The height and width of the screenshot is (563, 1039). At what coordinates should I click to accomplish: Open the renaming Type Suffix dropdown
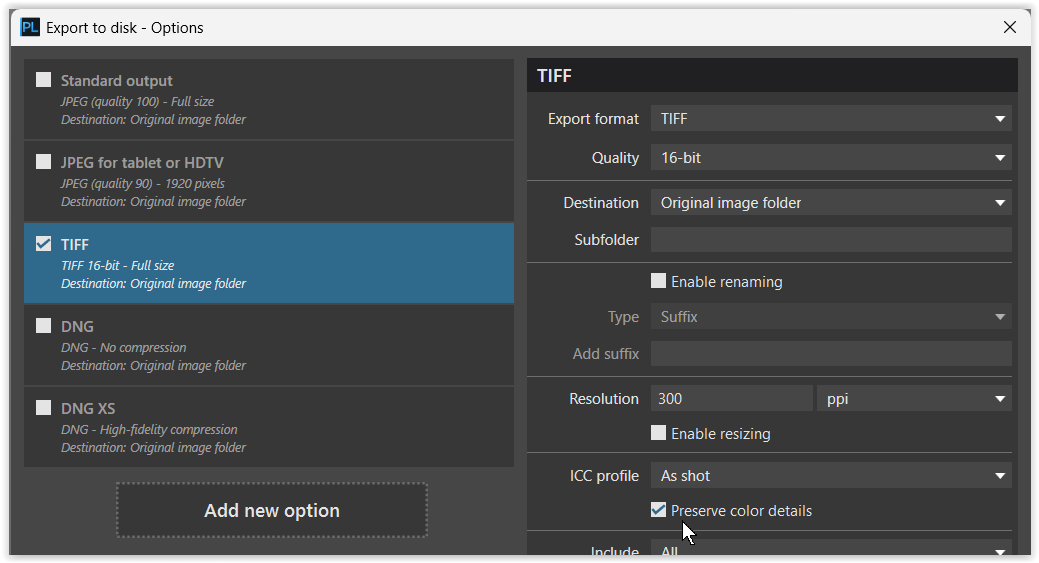coord(831,317)
